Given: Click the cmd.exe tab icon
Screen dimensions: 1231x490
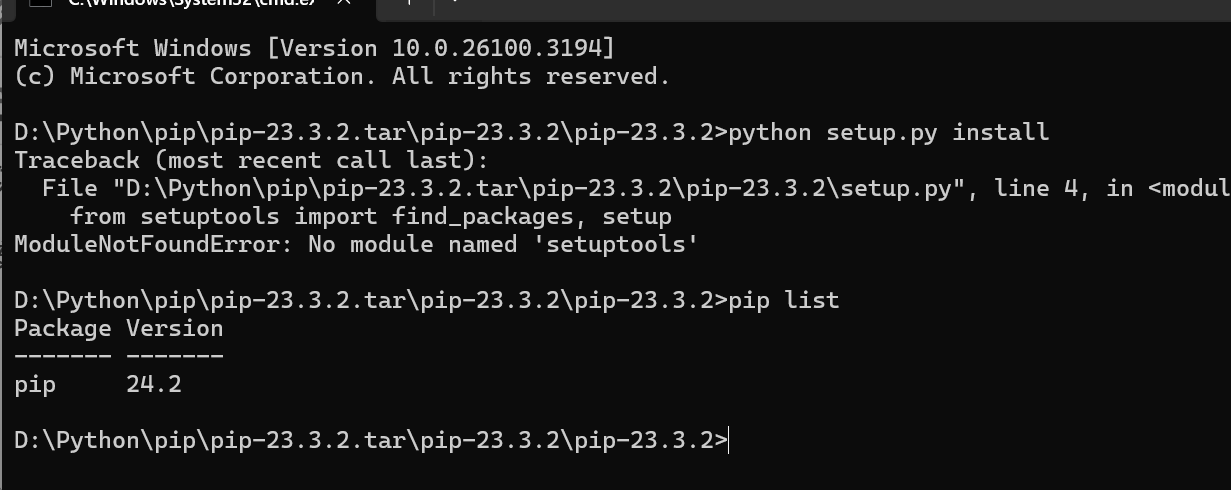Looking at the screenshot, I should click(x=39, y=2).
